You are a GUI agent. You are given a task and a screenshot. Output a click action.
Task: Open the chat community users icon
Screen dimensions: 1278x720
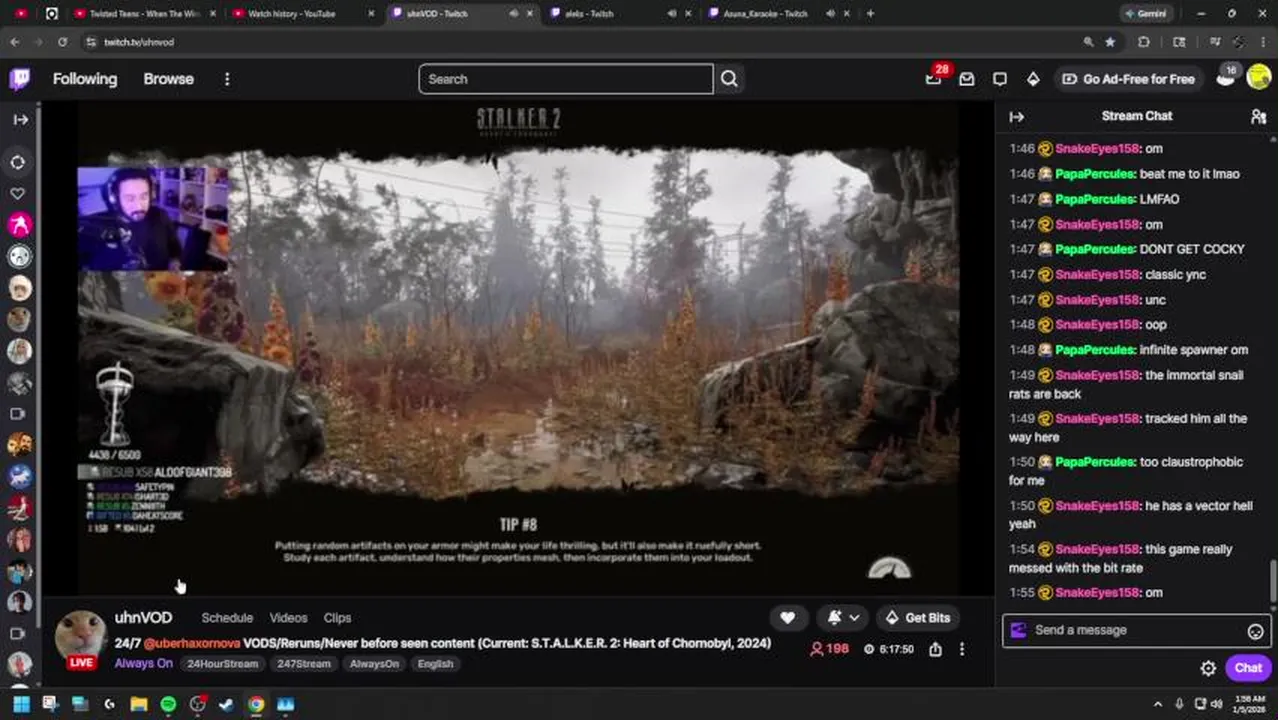tap(1258, 117)
